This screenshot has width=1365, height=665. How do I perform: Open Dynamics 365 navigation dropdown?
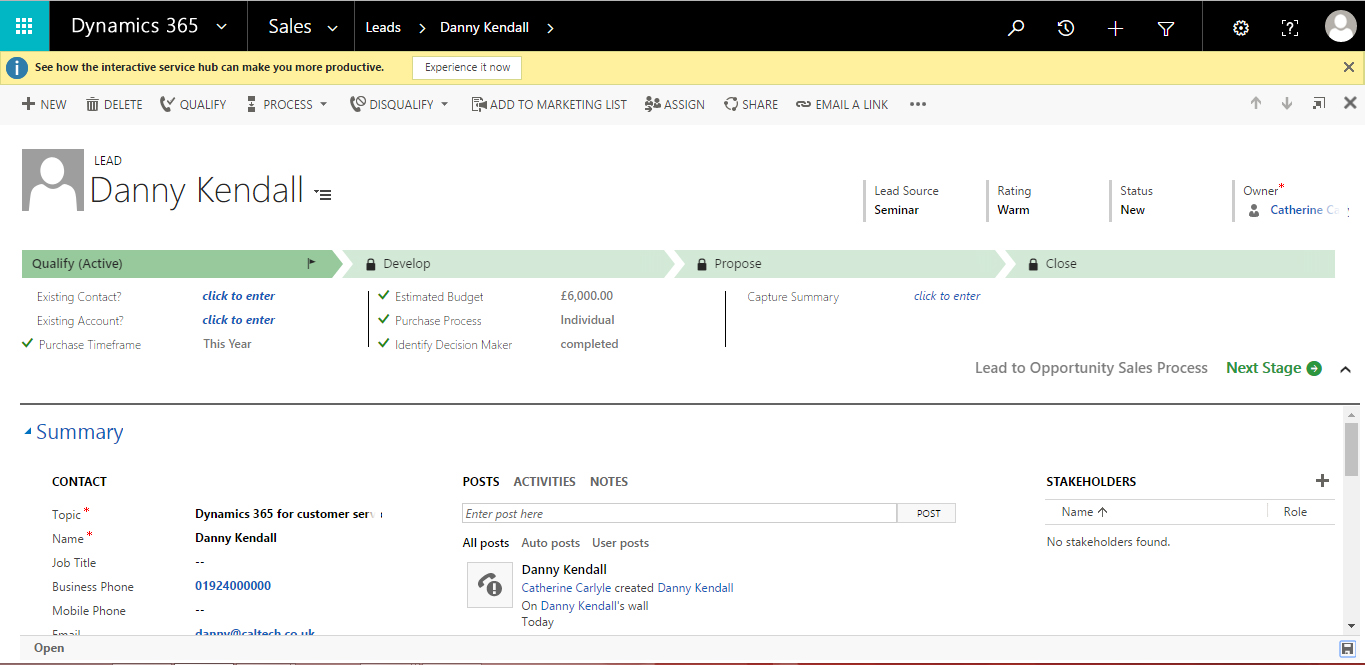(222, 28)
